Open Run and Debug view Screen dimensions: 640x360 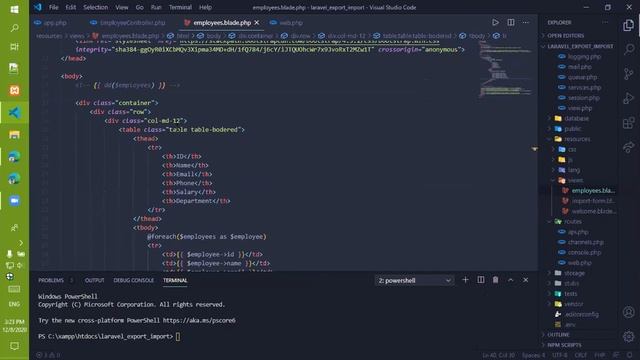click(x=629, y=98)
